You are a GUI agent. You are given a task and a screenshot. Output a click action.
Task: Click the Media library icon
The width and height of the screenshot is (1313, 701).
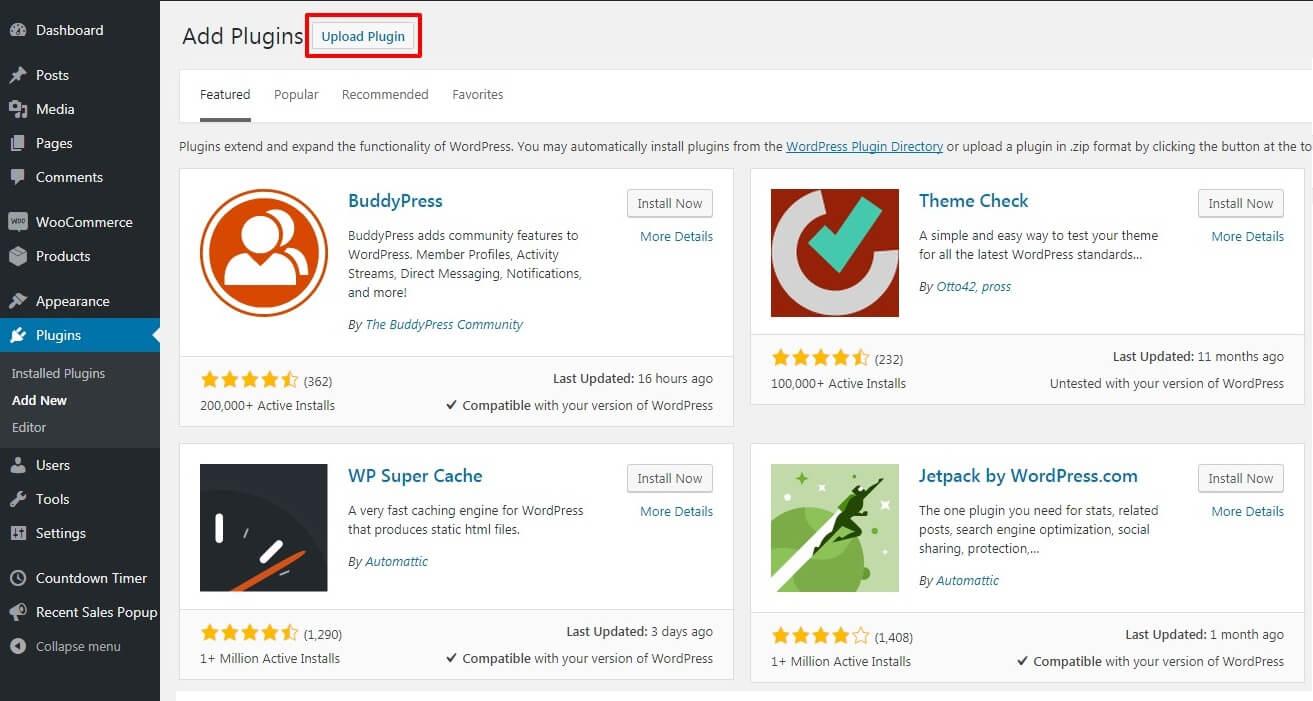tap(18, 109)
